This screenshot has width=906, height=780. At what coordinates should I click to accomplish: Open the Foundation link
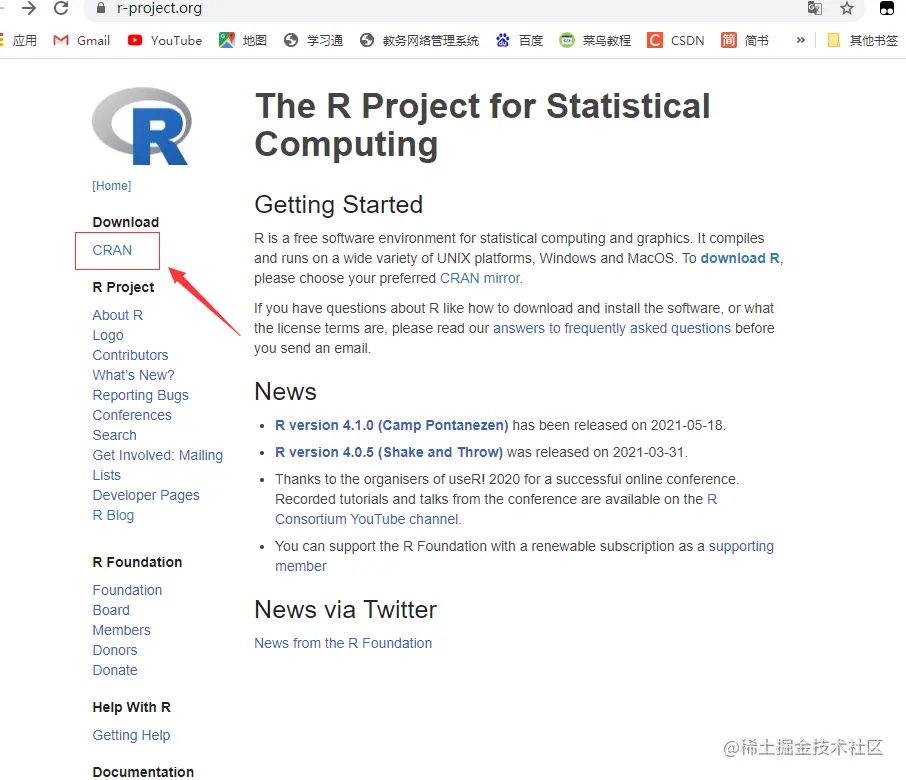click(127, 590)
